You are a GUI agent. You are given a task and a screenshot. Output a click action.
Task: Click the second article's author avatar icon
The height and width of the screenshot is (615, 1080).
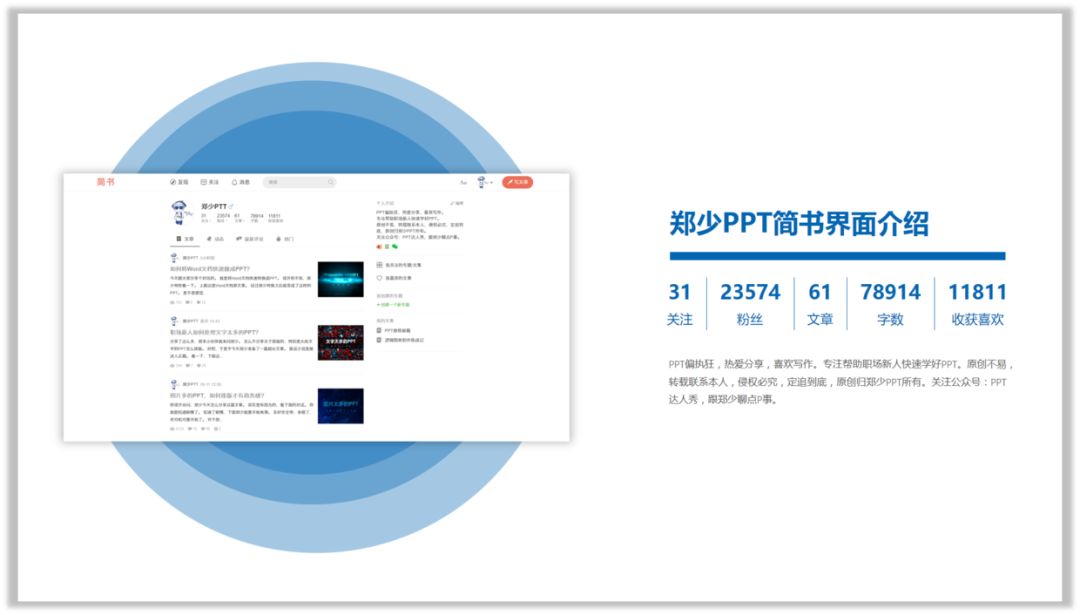[174, 321]
